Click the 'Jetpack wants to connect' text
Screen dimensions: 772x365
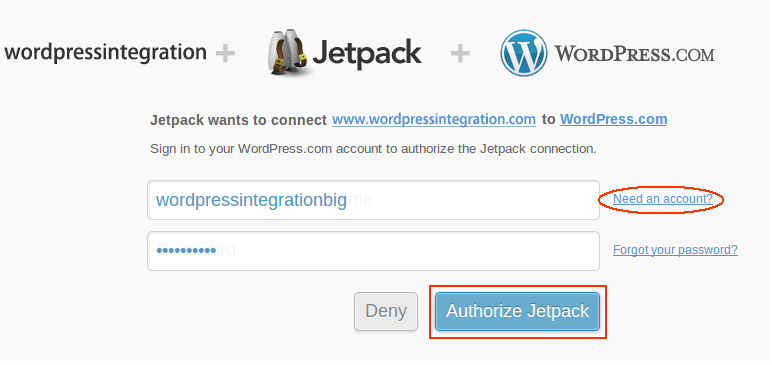pyautogui.click(x=238, y=120)
